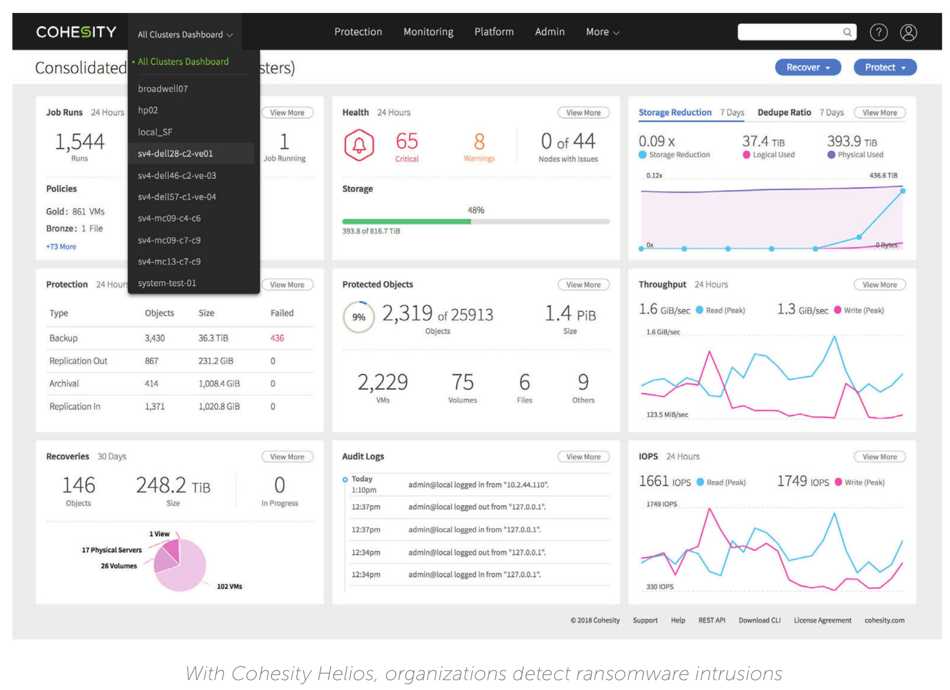Open the Help footer link
Viewport: 950px width, 690px height.
pos(678,620)
